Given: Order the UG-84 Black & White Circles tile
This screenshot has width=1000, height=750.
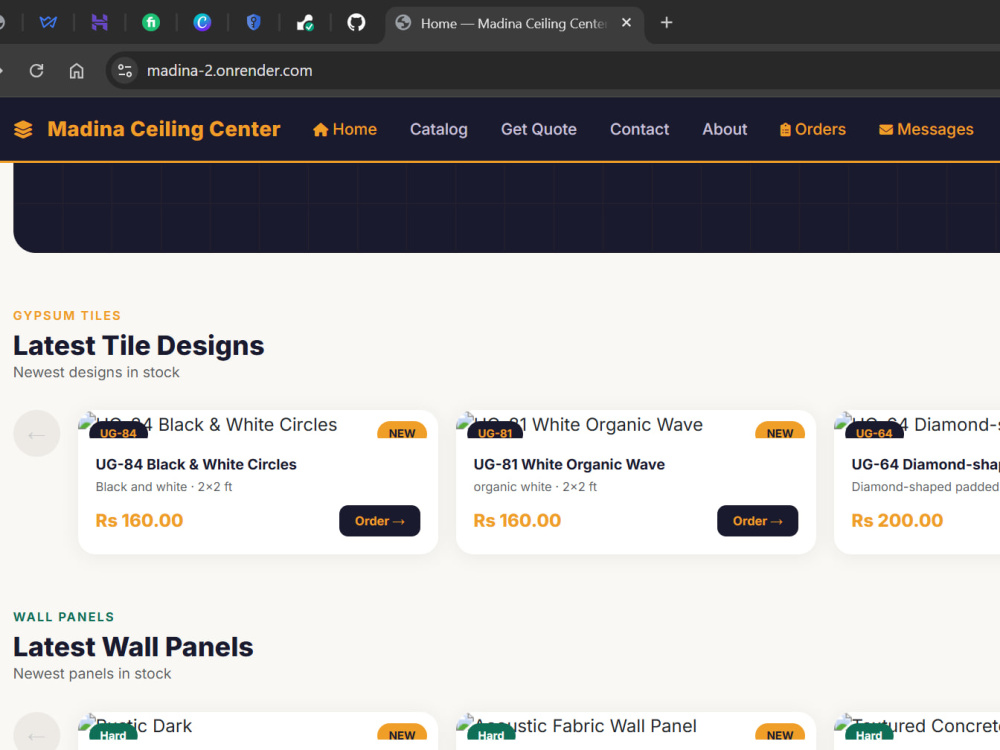Looking at the screenshot, I should click(x=379, y=521).
